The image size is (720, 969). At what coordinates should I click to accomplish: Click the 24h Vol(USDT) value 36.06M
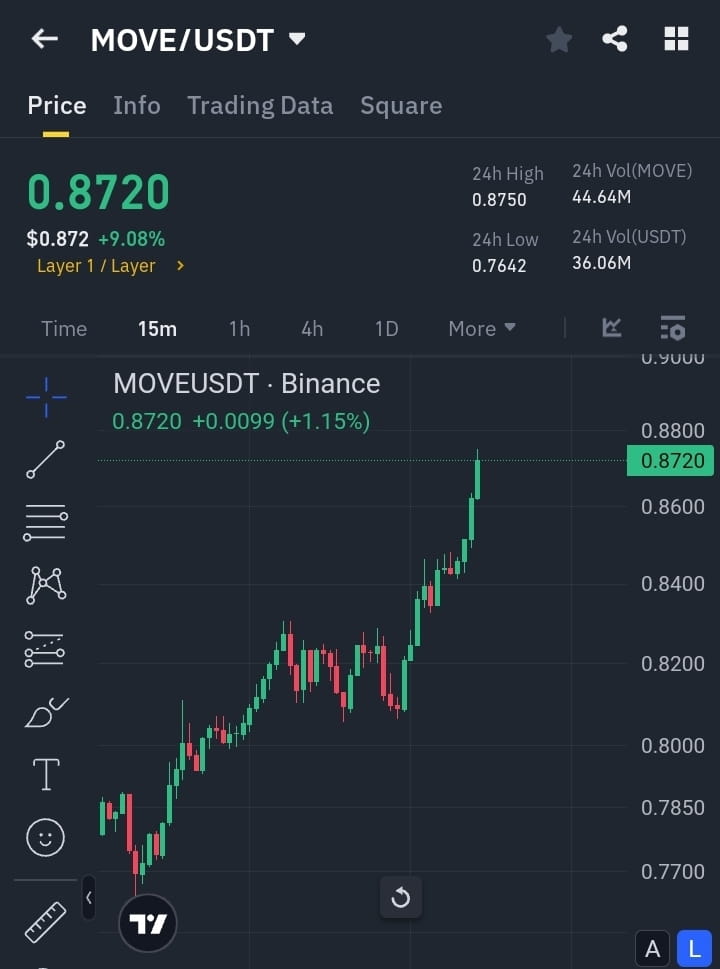pyautogui.click(x=602, y=263)
